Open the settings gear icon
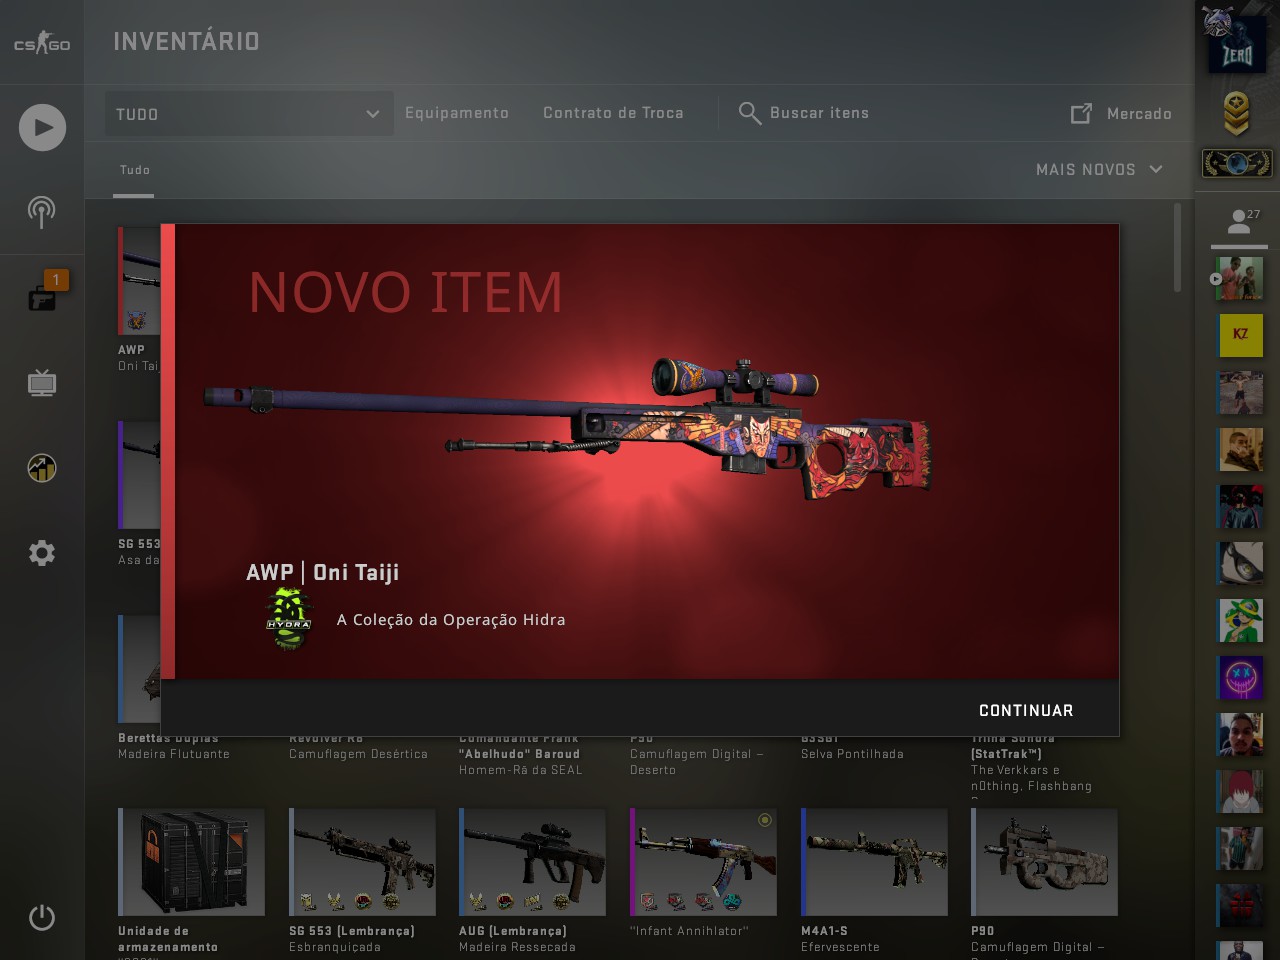The width and height of the screenshot is (1280, 960). pos(42,552)
